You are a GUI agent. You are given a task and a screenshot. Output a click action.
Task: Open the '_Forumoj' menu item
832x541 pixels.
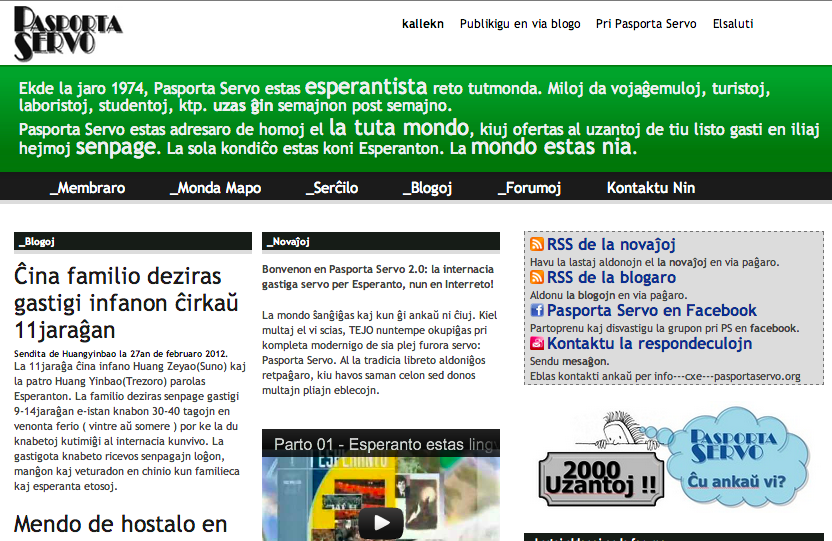click(x=529, y=188)
